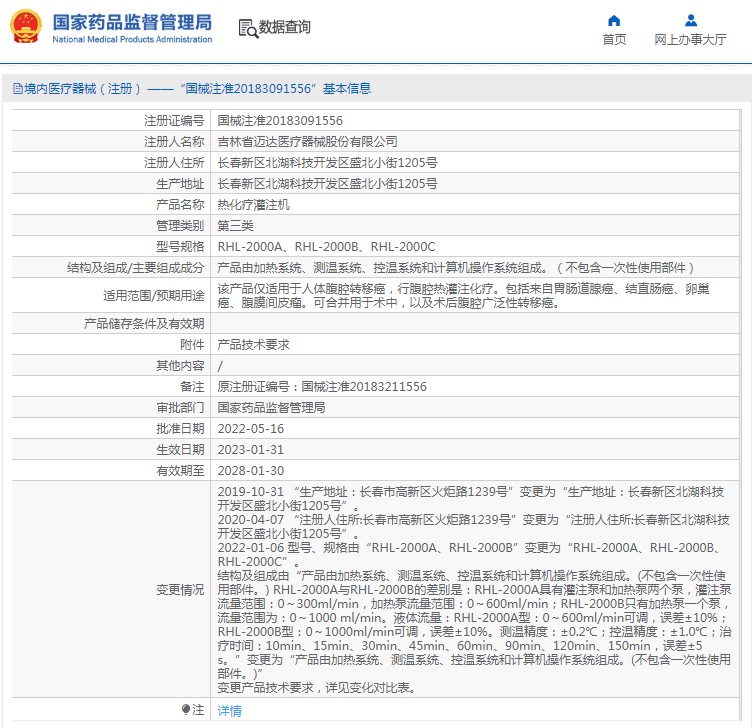Click the 审批部门 label
This screenshot has width=752, height=728.
click(x=180, y=408)
